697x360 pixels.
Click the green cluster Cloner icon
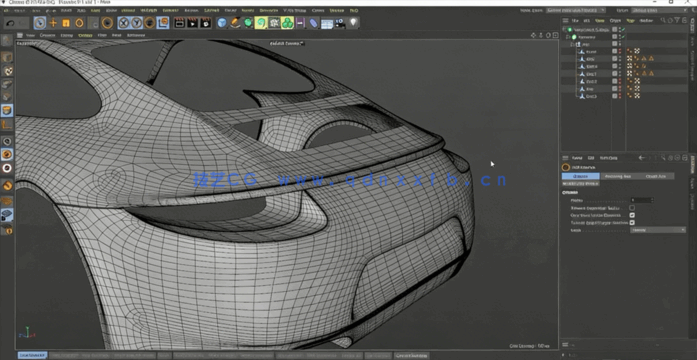pos(288,23)
